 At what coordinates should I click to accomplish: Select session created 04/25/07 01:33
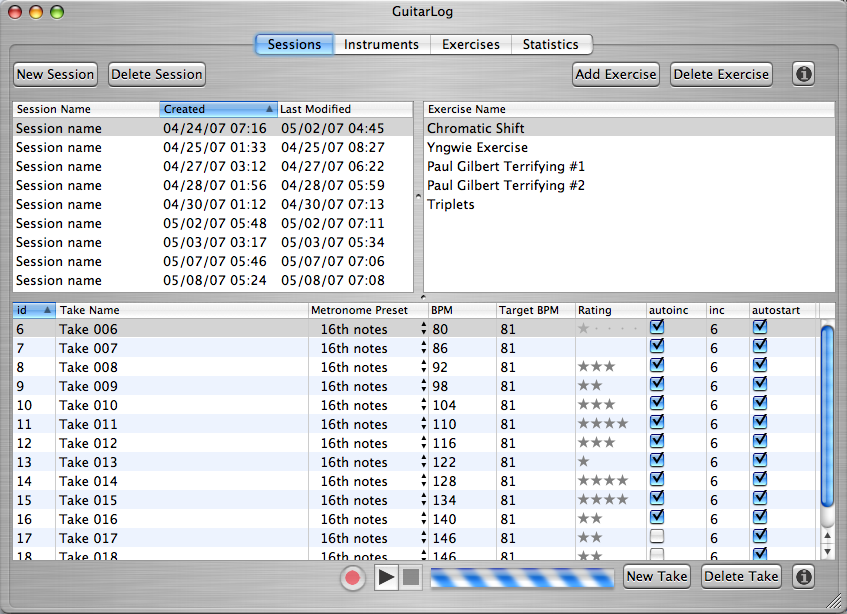pos(213,147)
